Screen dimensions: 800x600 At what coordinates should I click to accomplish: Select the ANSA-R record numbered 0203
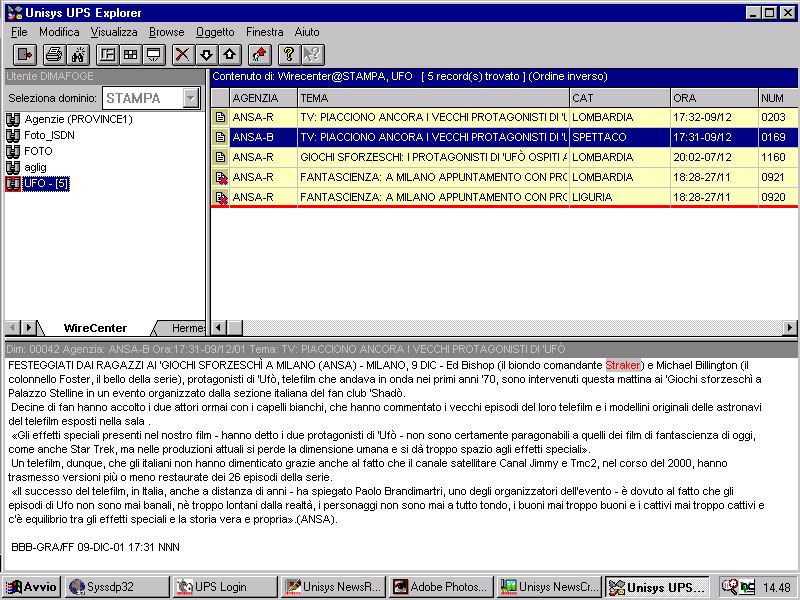505,117
